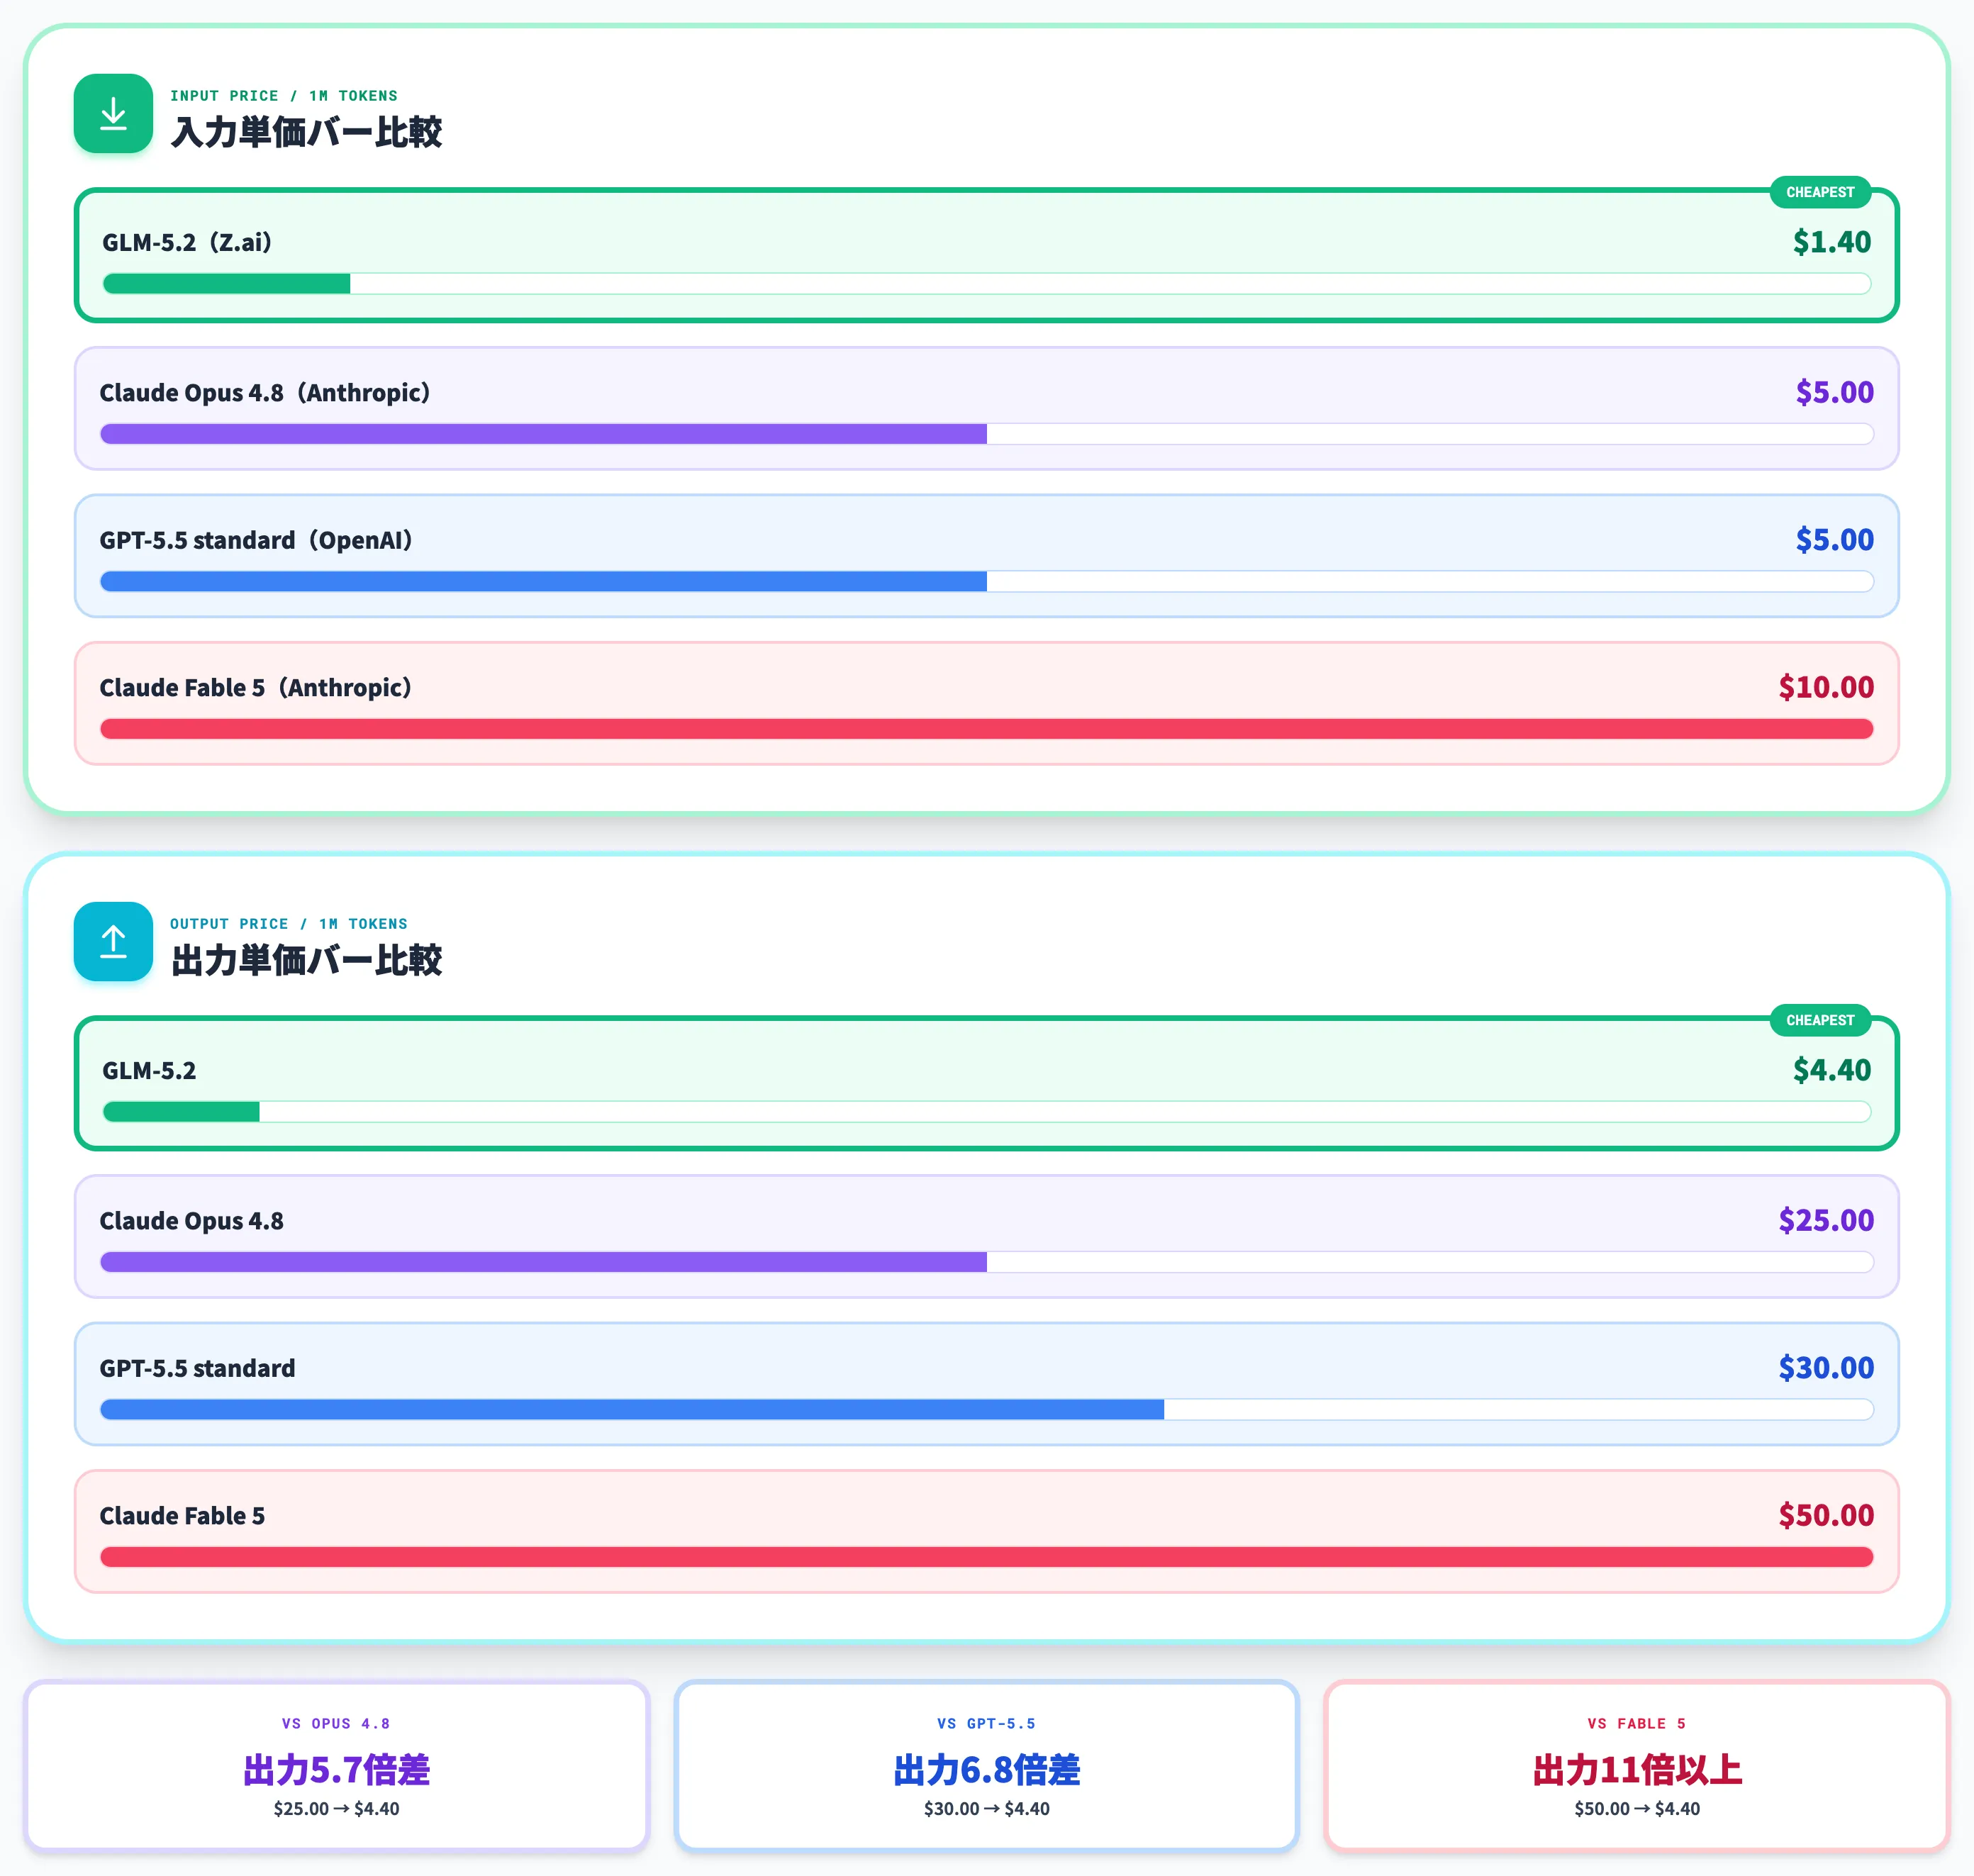
Task: Click the $1.40 price value
Action: pyautogui.click(x=1831, y=242)
